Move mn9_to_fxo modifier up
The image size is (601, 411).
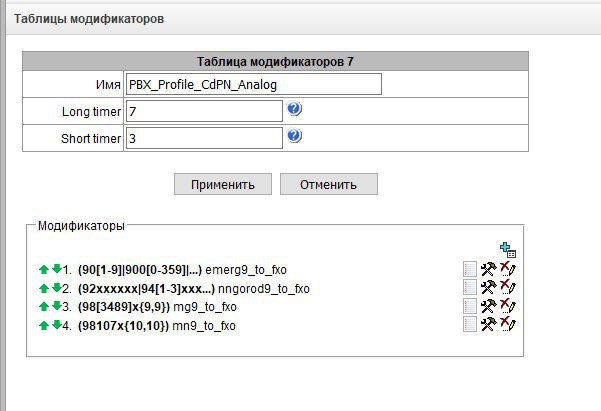44,326
